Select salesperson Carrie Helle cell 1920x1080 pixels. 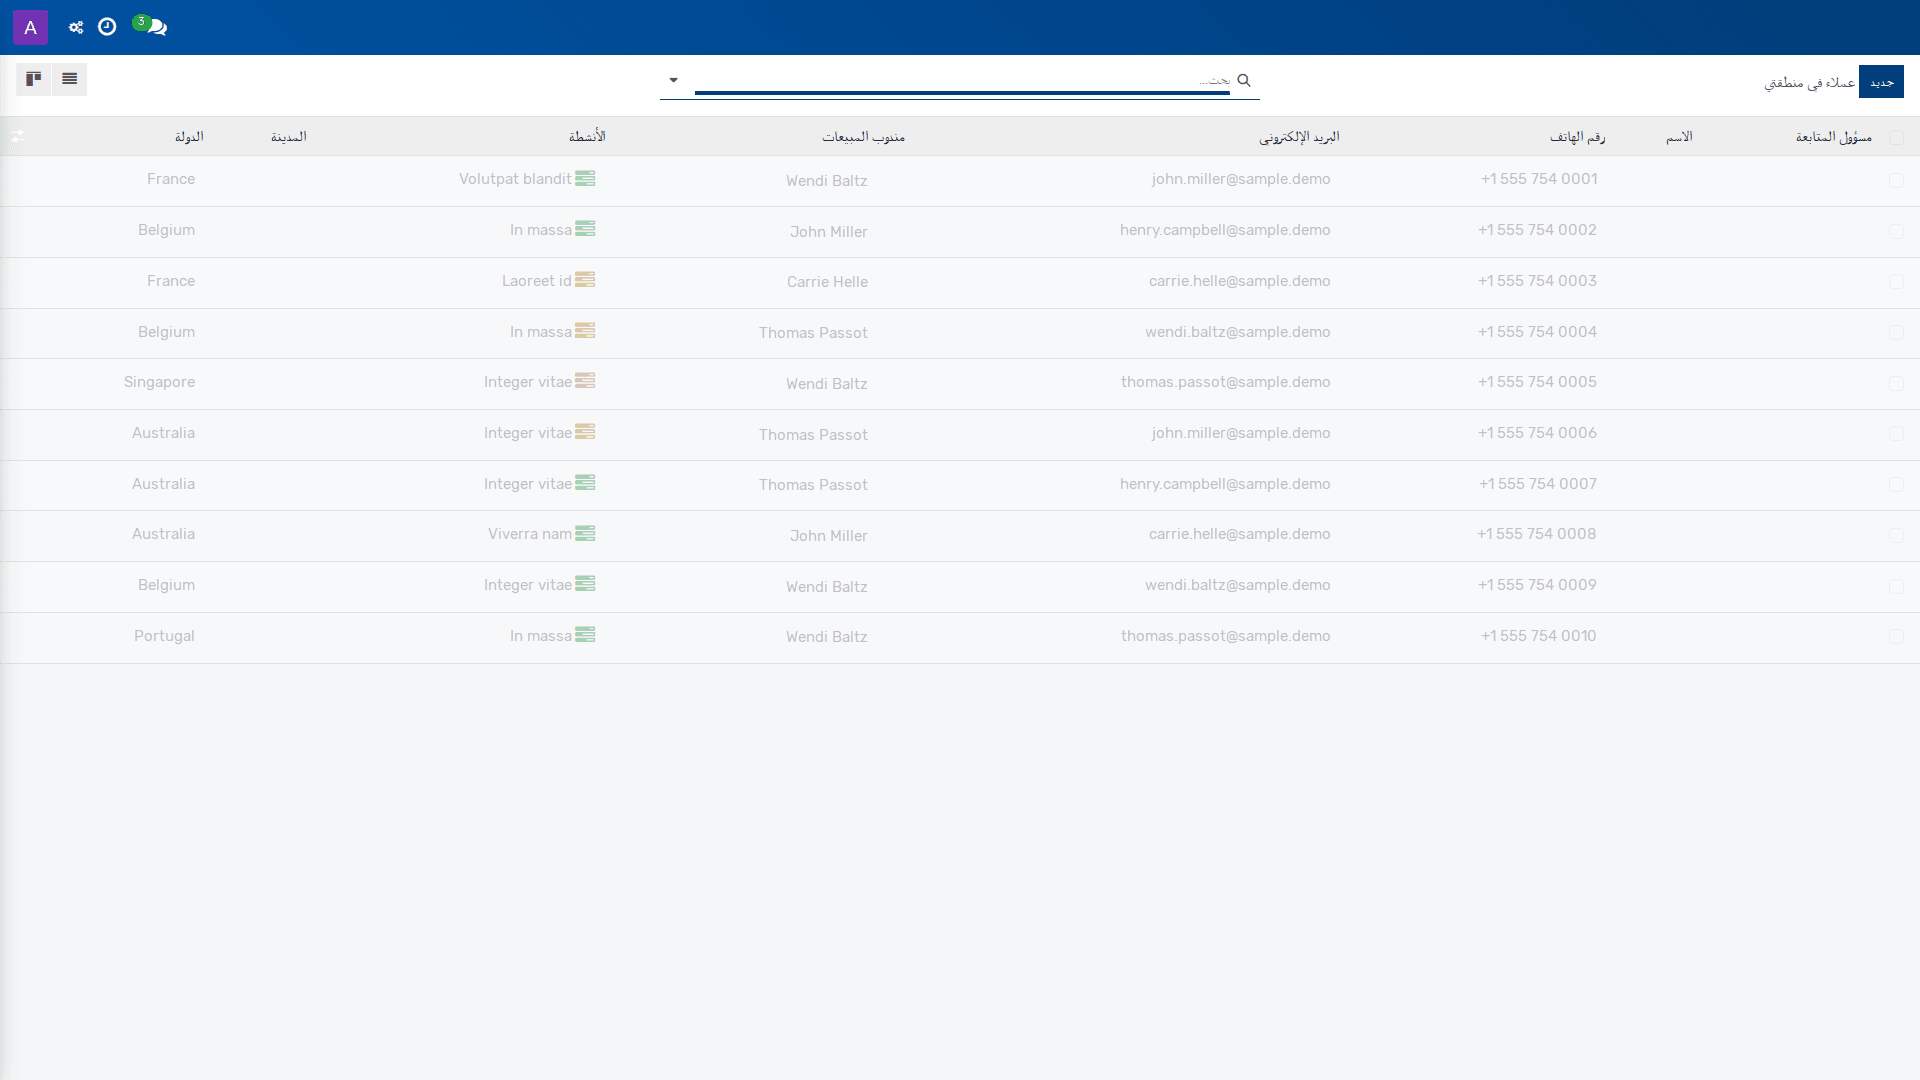tap(827, 282)
